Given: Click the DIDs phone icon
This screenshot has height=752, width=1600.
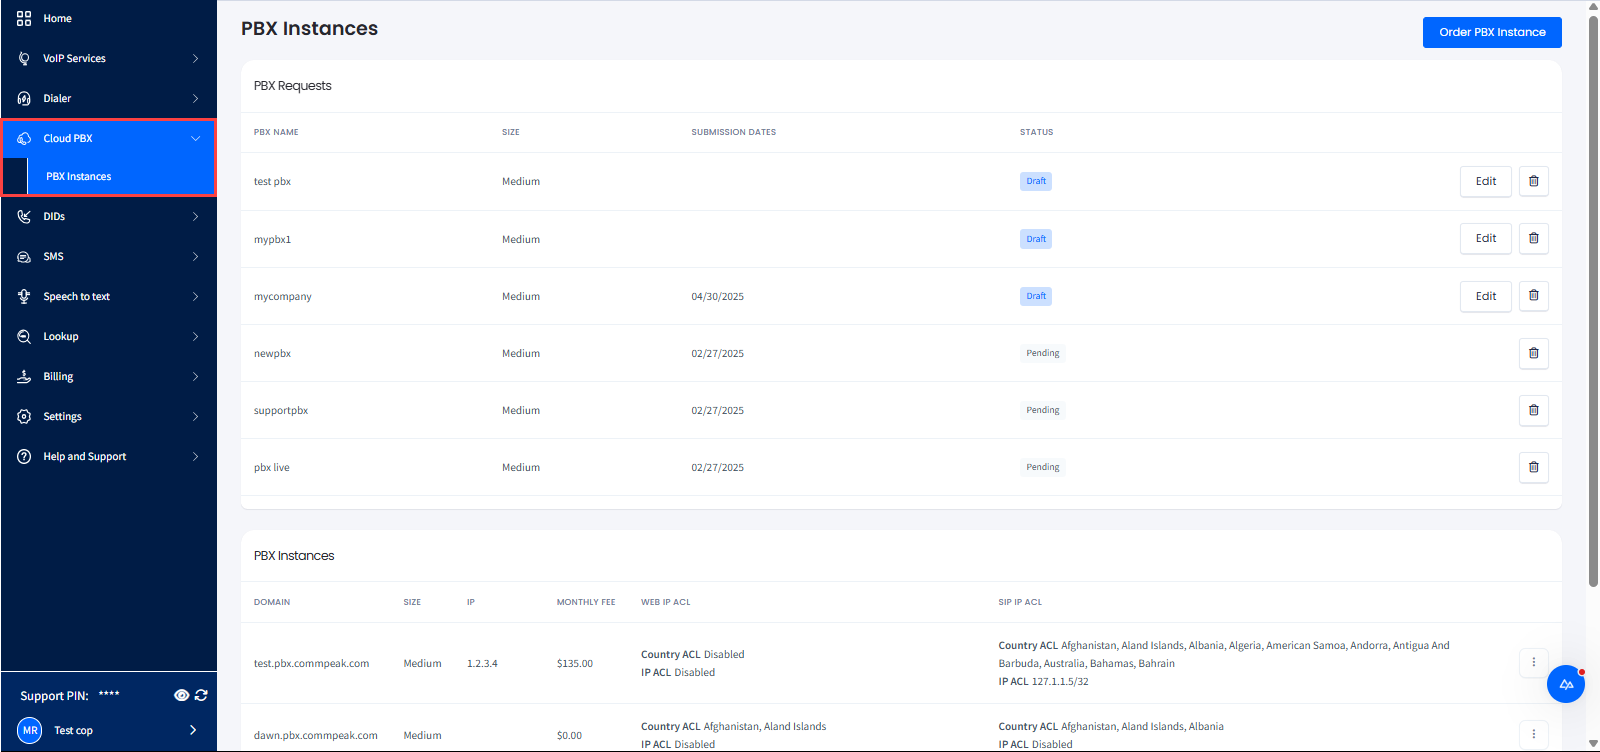Looking at the screenshot, I should click(24, 216).
